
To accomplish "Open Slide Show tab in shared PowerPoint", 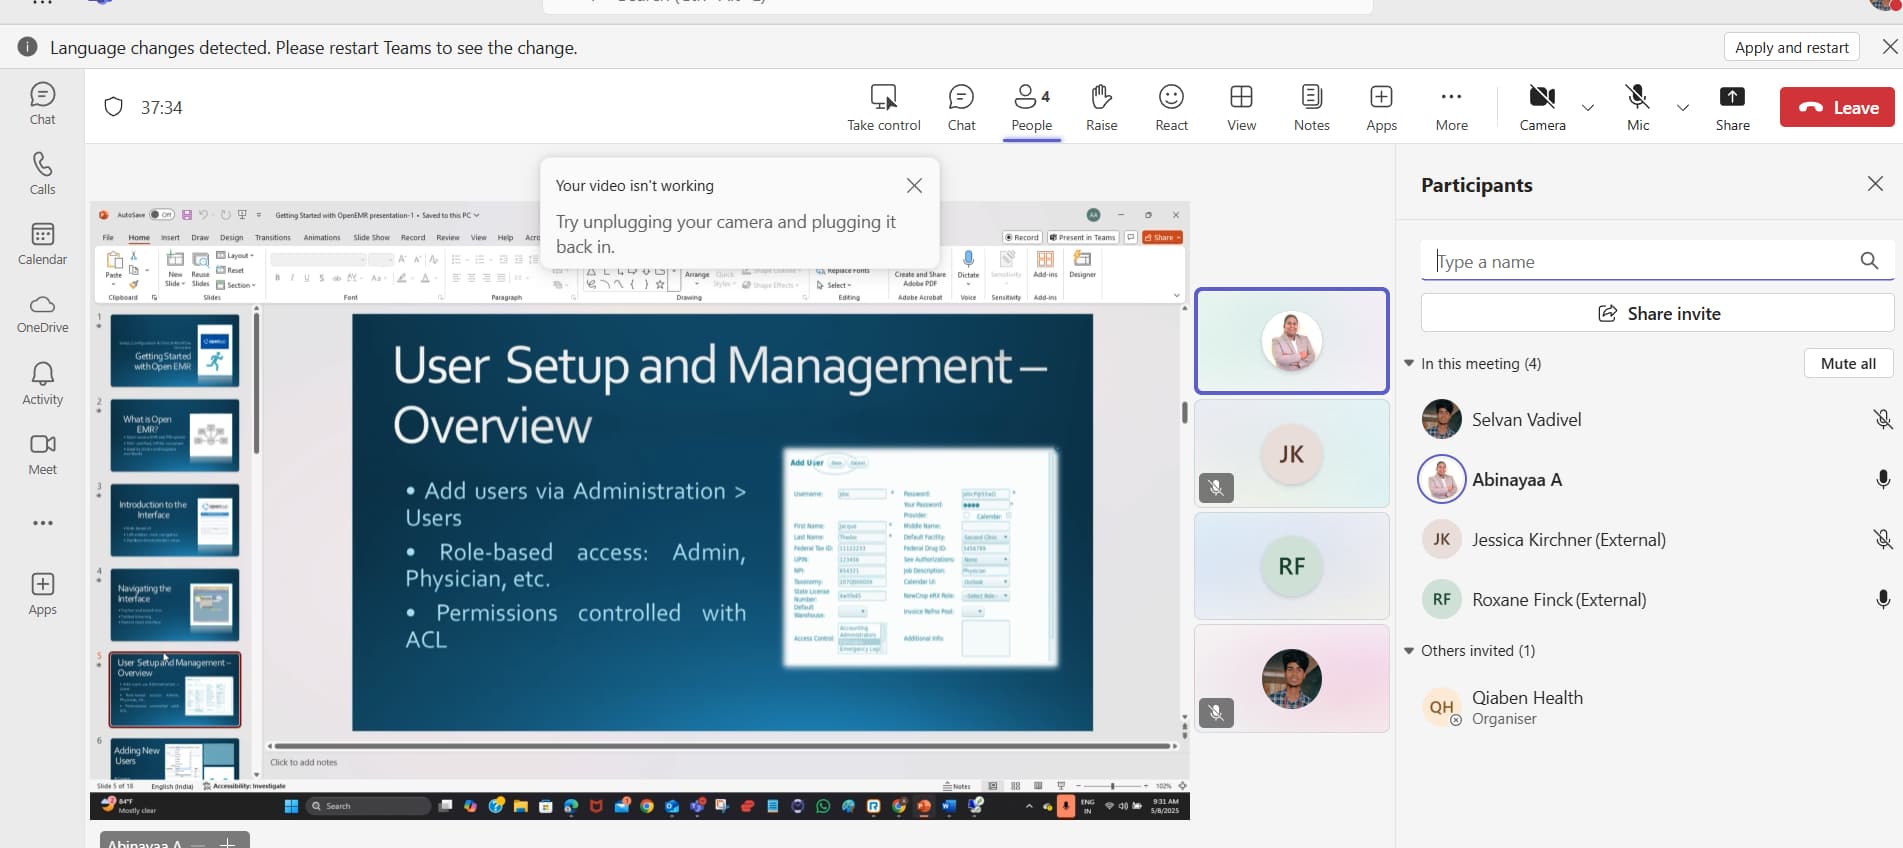I will click(372, 237).
